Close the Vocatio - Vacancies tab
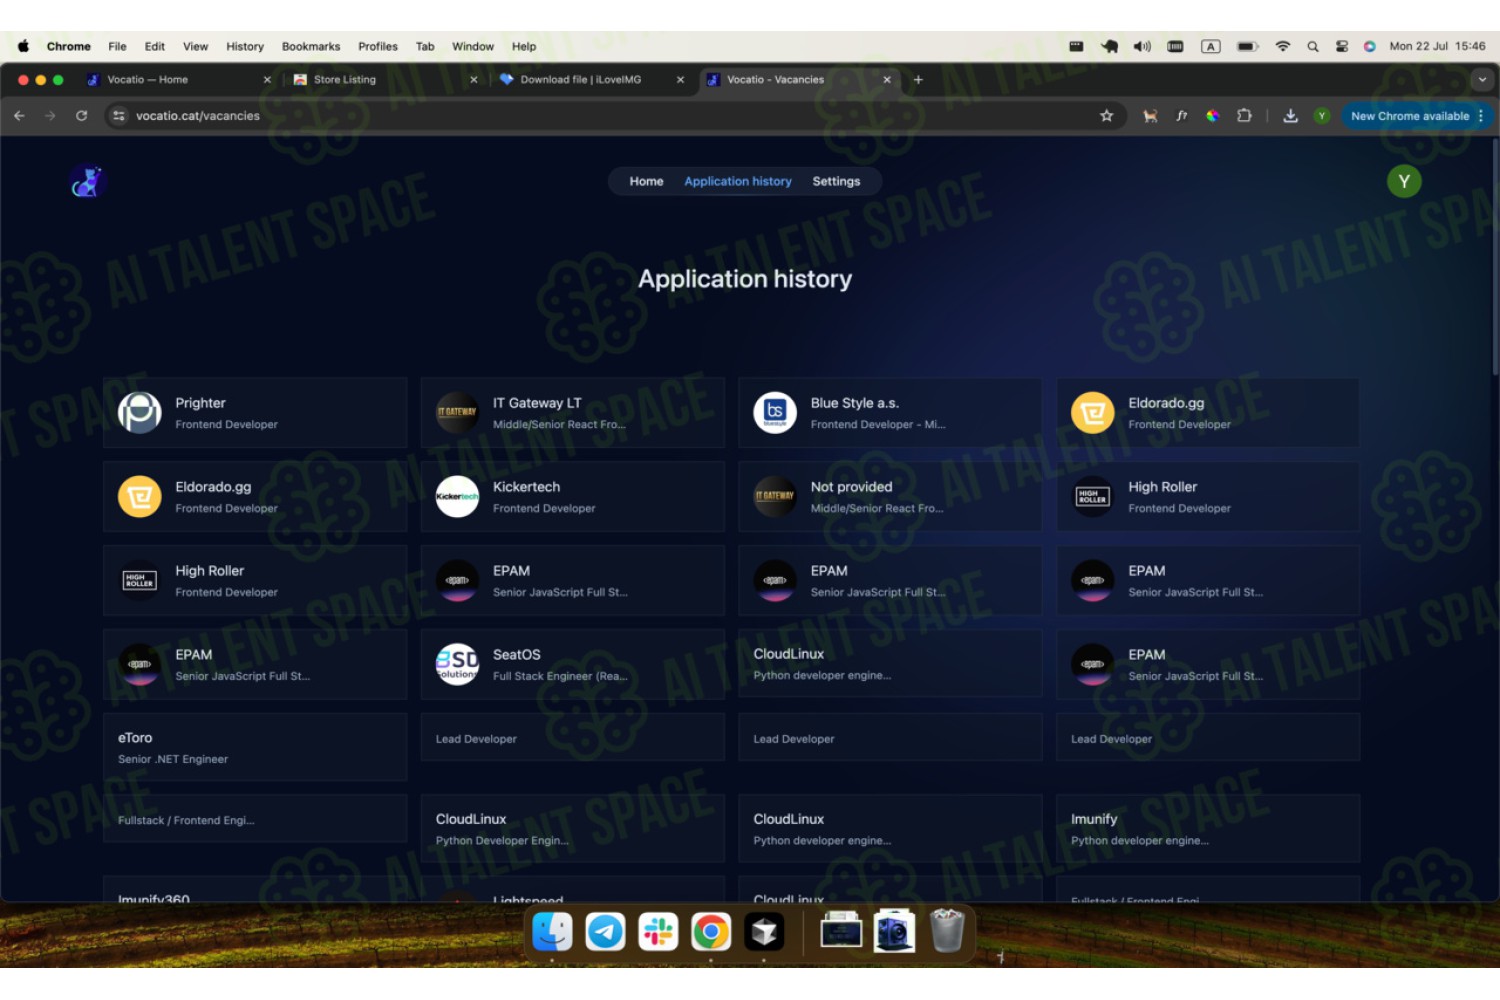 886,80
